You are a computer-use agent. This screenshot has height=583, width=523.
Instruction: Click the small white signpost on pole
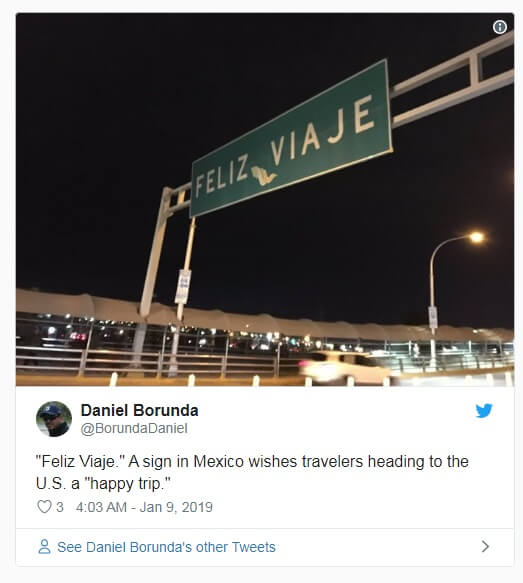coord(183,287)
